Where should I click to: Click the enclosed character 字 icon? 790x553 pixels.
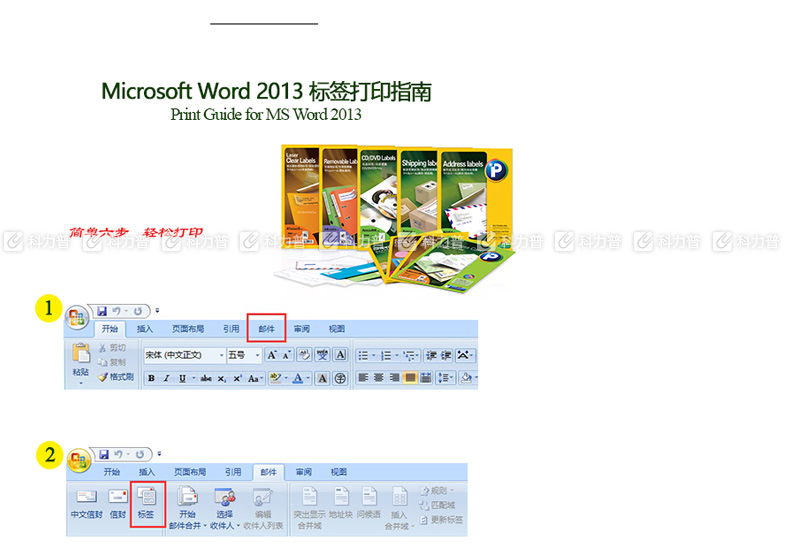click(x=341, y=378)
